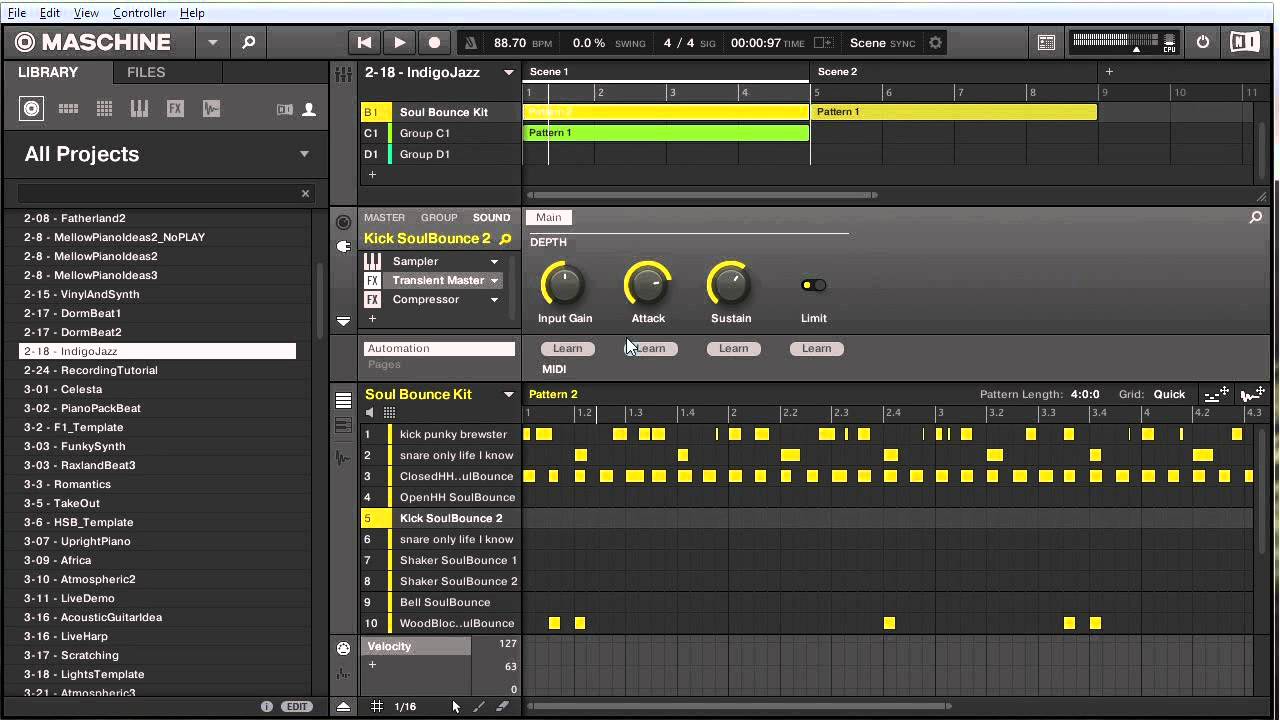Select Samples waveform file type icon
Viewport: 1280px width, 720px height.
point(211,109)
